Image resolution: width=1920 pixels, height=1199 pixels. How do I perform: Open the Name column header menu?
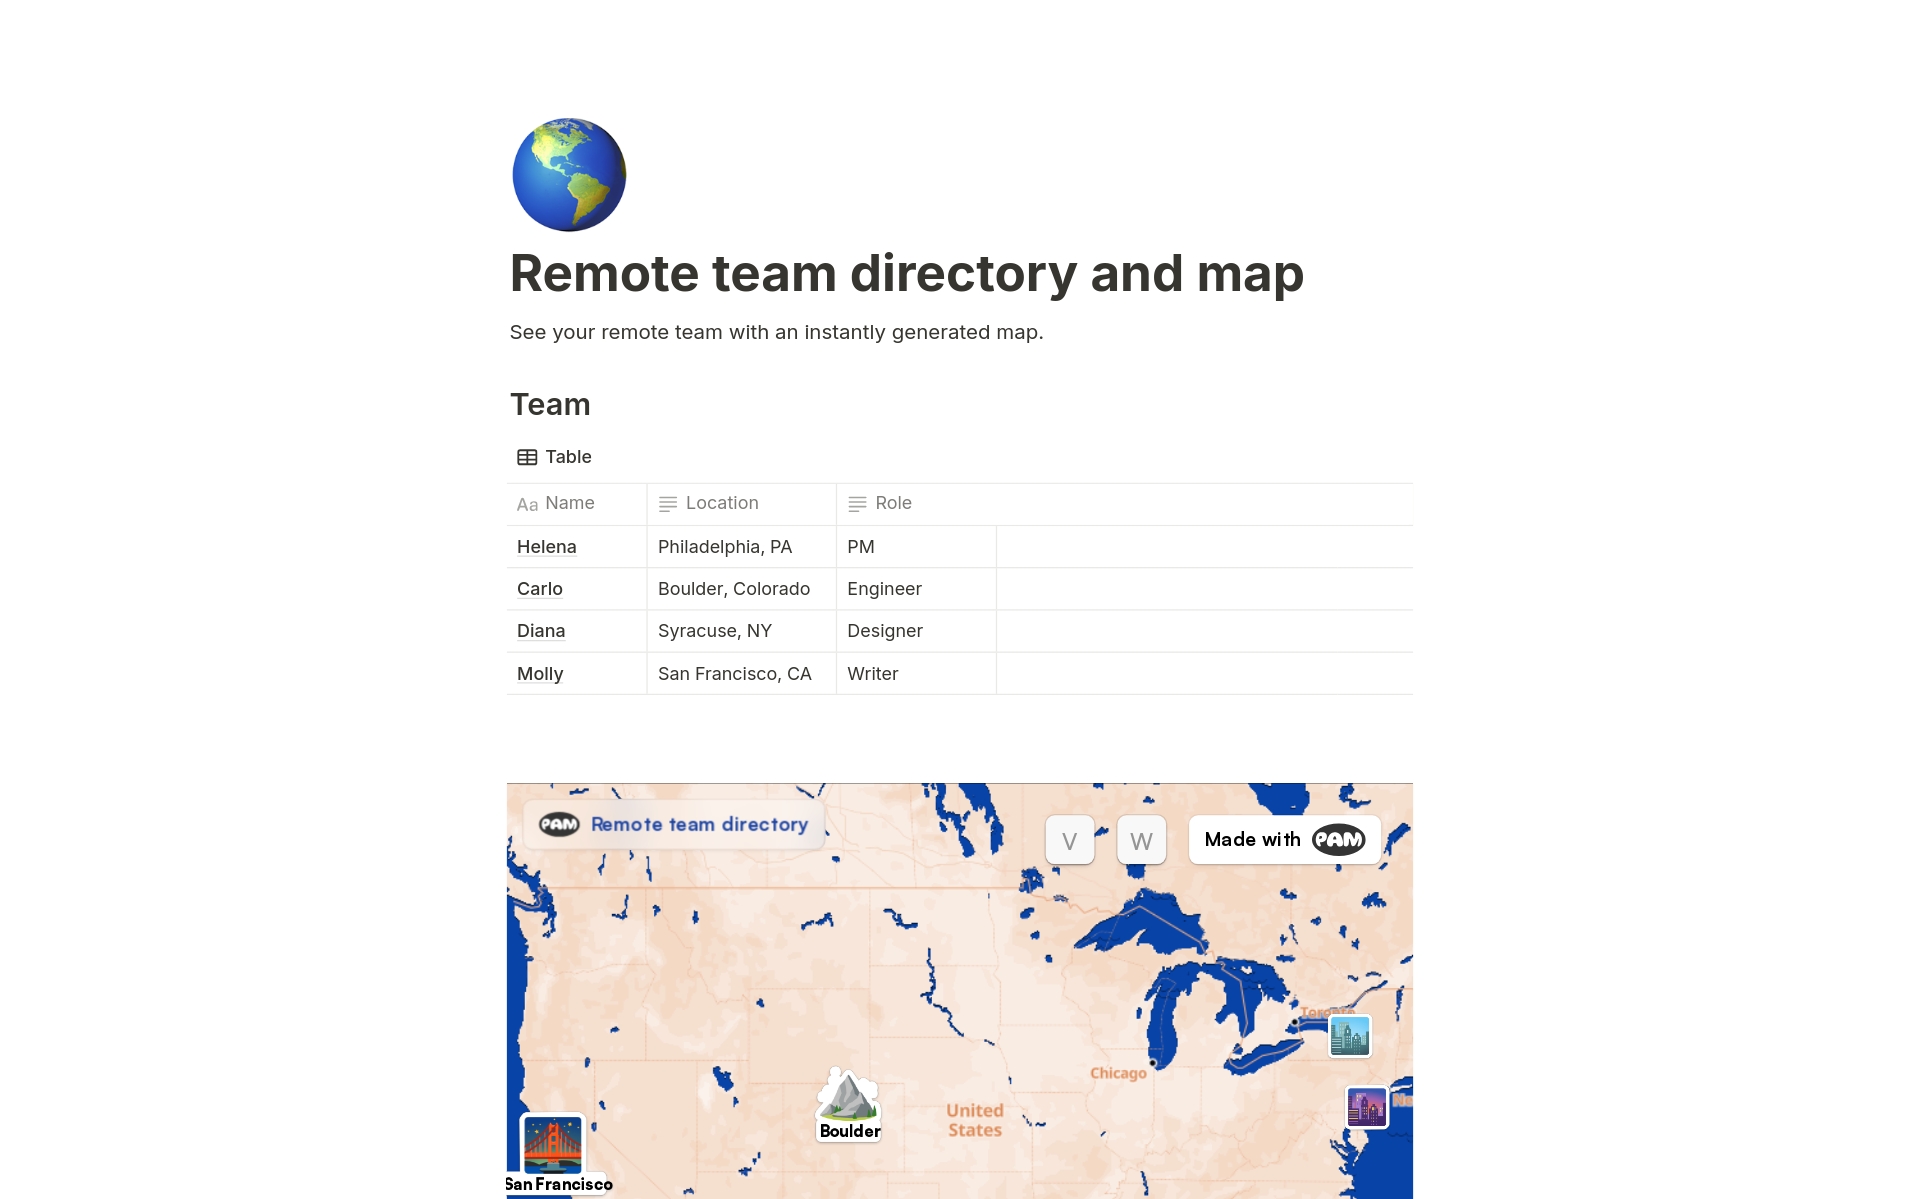569,503
